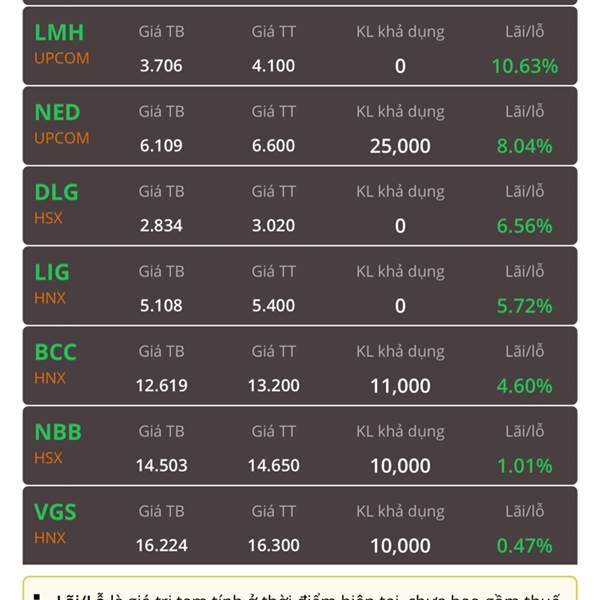Viewport: 600px width, 600px height.
Task: Click the VGS average price 16.224
Action: (x=161, y=545)
